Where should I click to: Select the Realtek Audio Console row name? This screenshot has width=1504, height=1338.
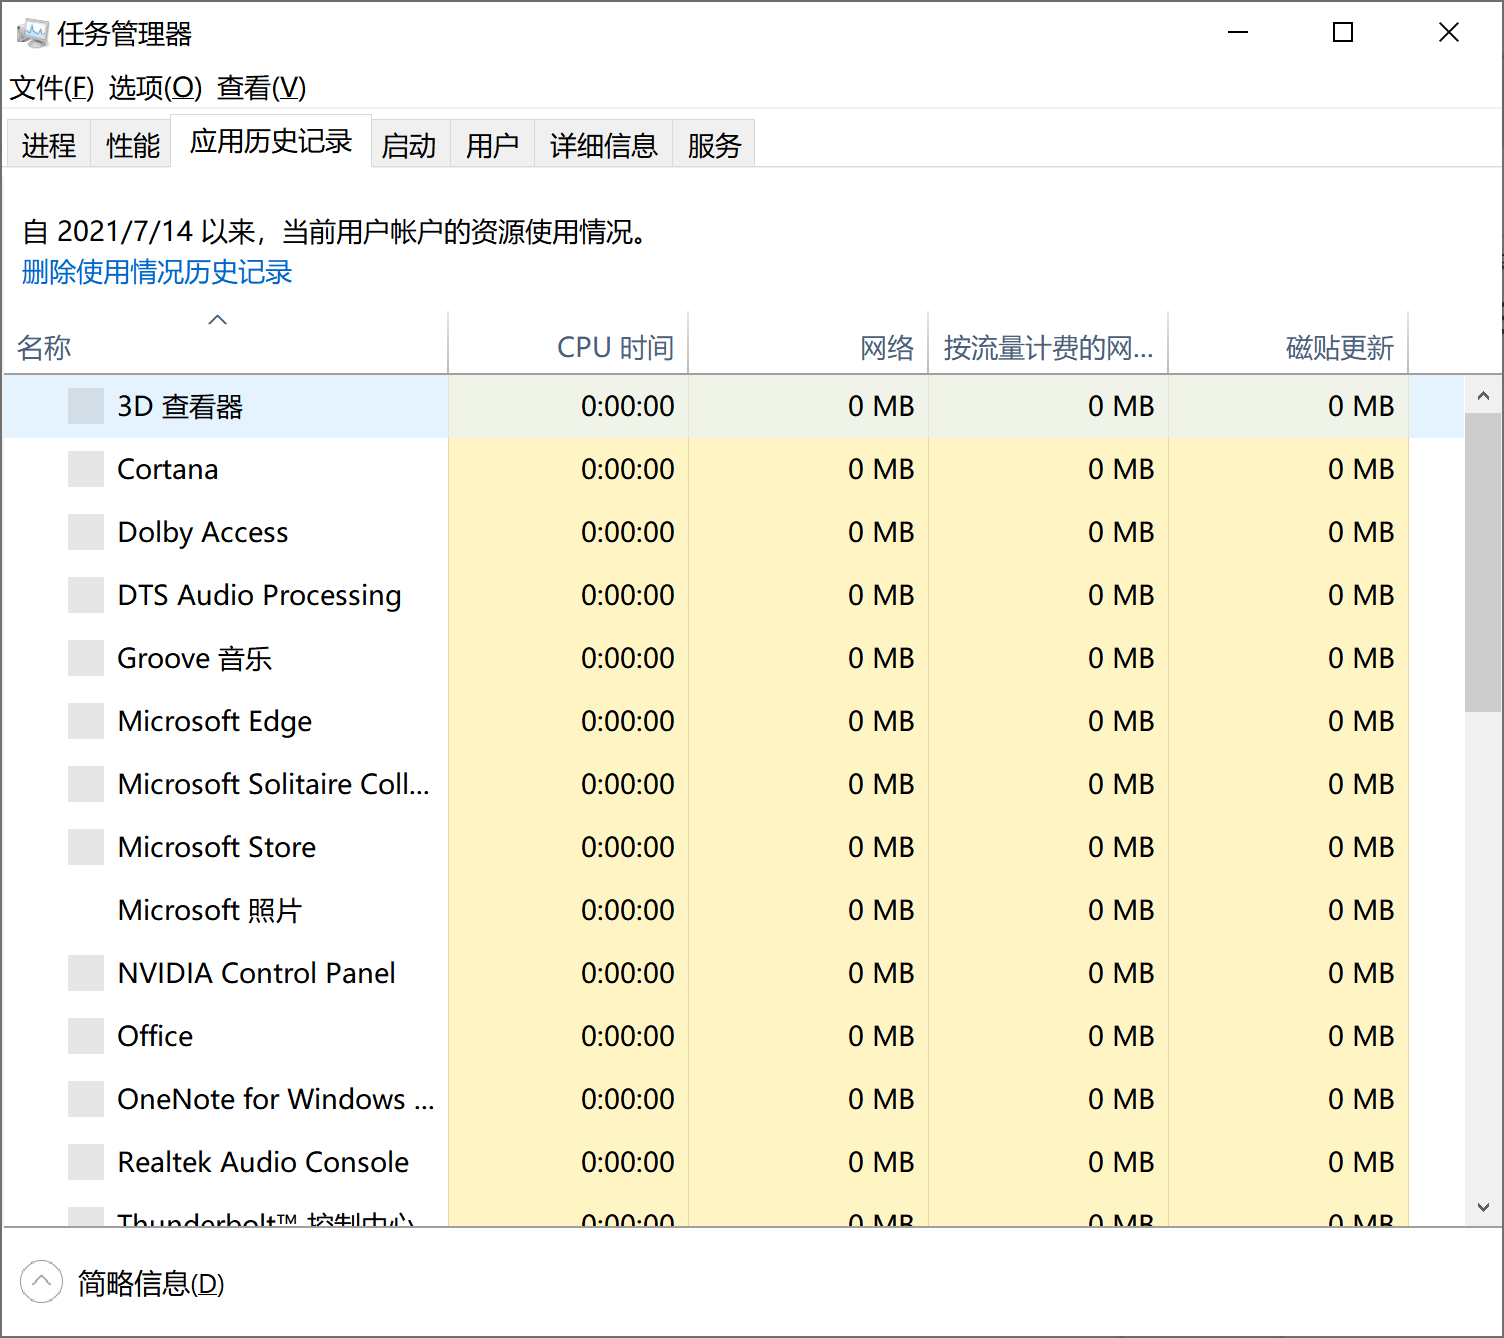point(263,1162)
